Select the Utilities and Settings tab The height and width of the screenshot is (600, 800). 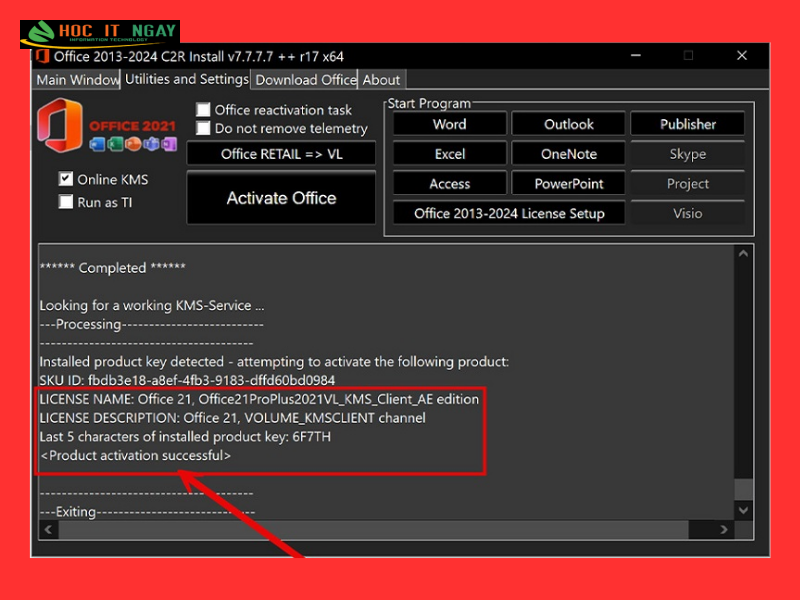point(186,79)
